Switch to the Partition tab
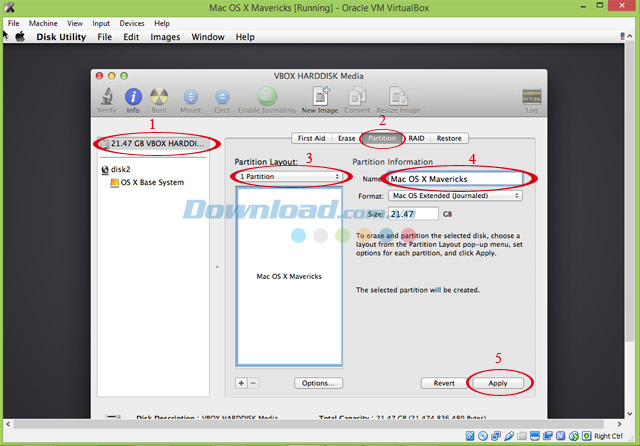This screenshot has width=640, height=446. (x=382, y=138)
